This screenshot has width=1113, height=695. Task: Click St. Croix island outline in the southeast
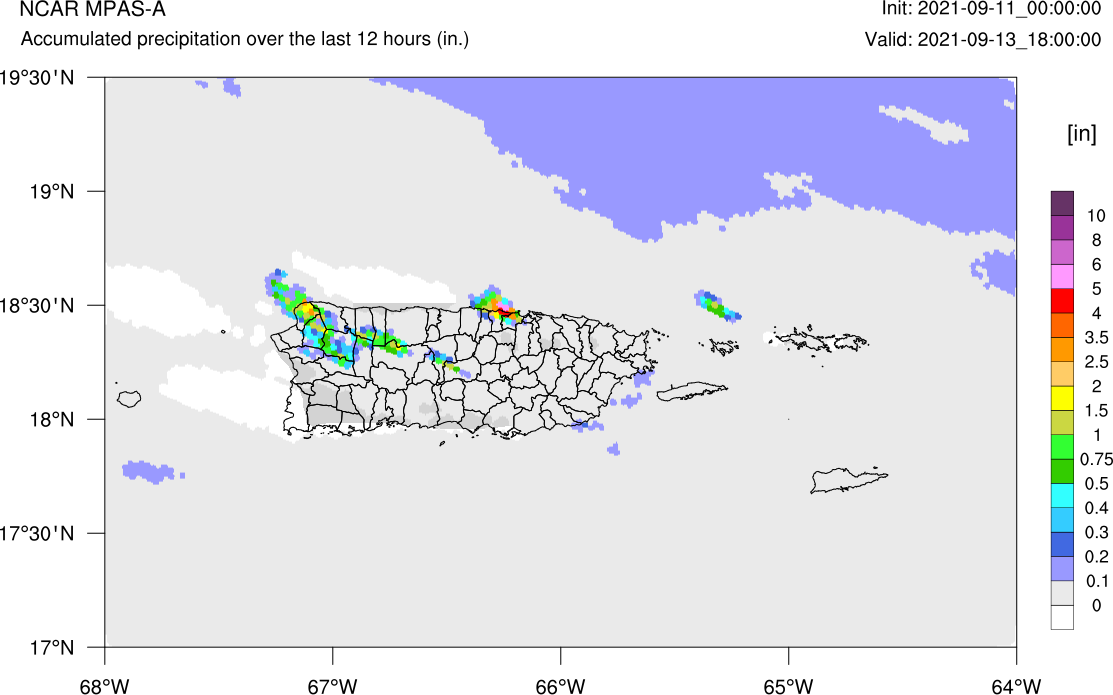[x=849, y=480]
